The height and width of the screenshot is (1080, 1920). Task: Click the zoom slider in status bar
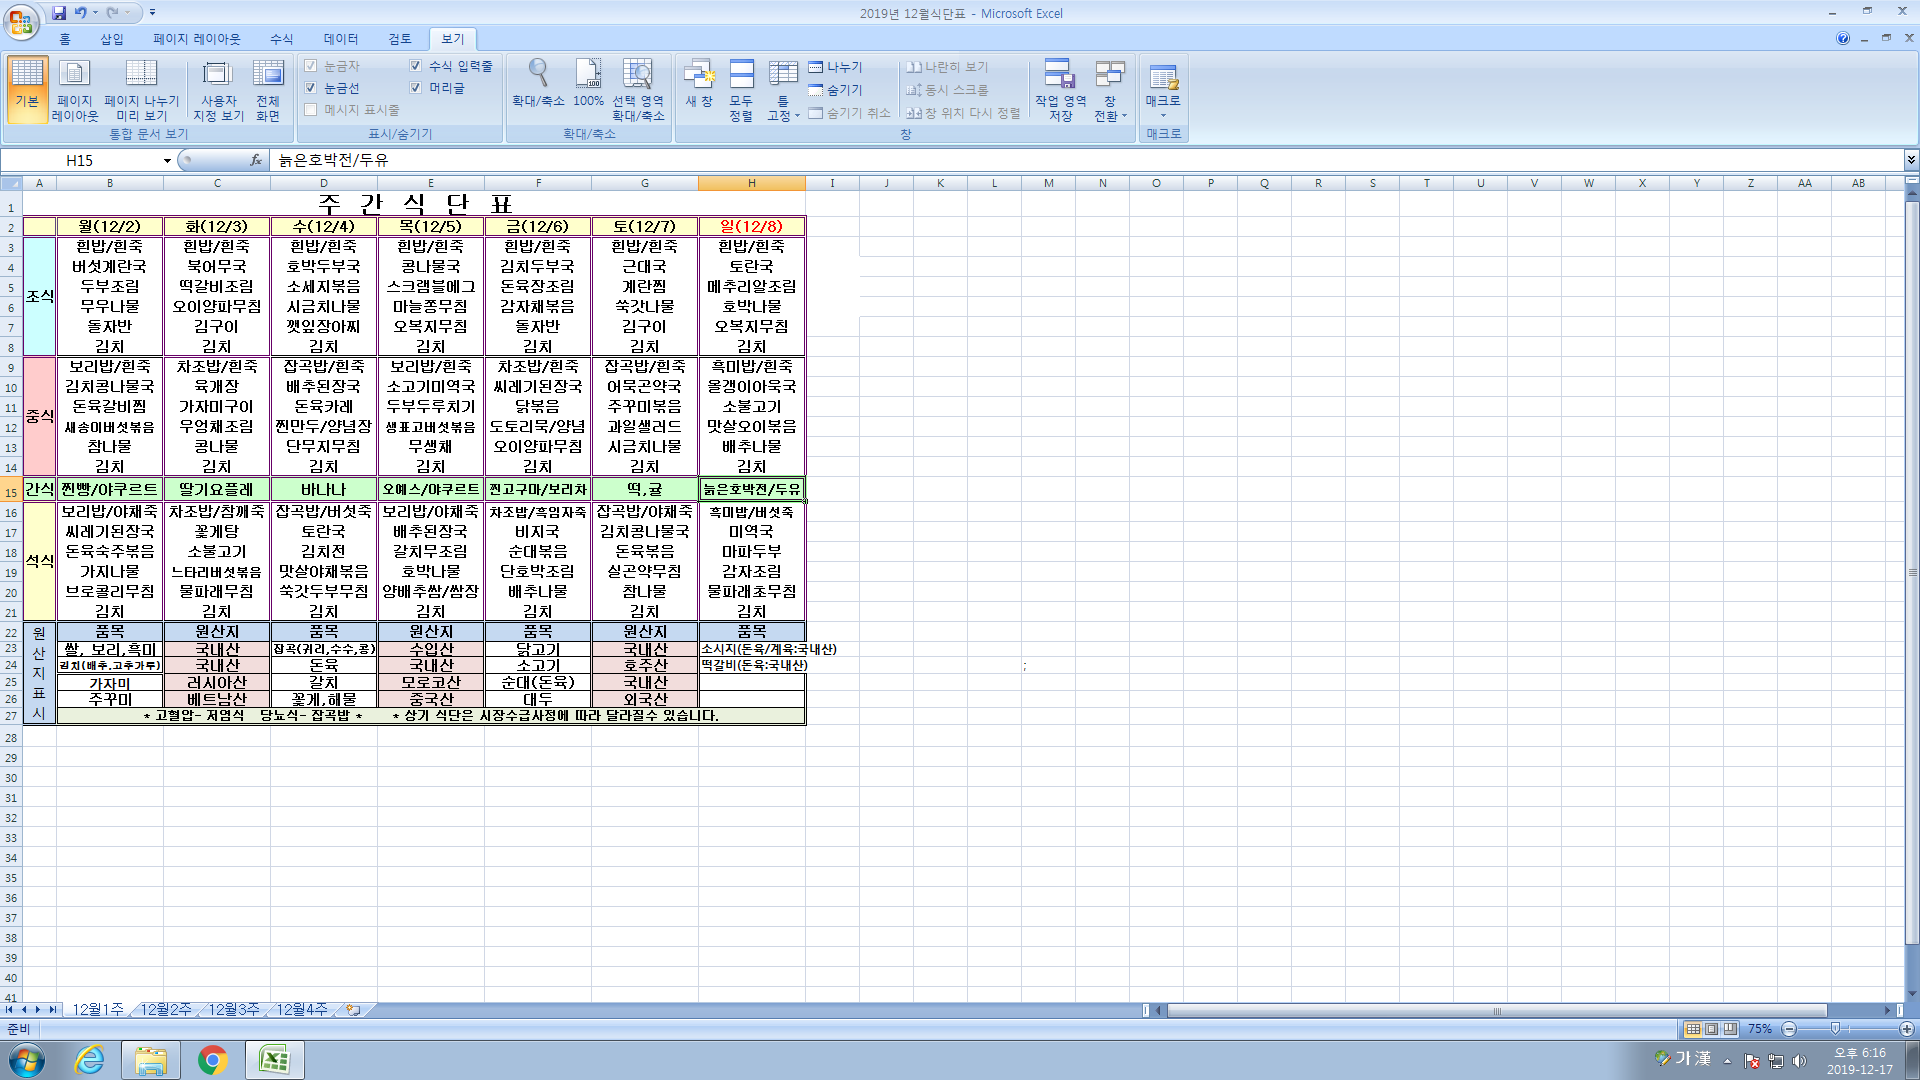tap(1835, 1029)
